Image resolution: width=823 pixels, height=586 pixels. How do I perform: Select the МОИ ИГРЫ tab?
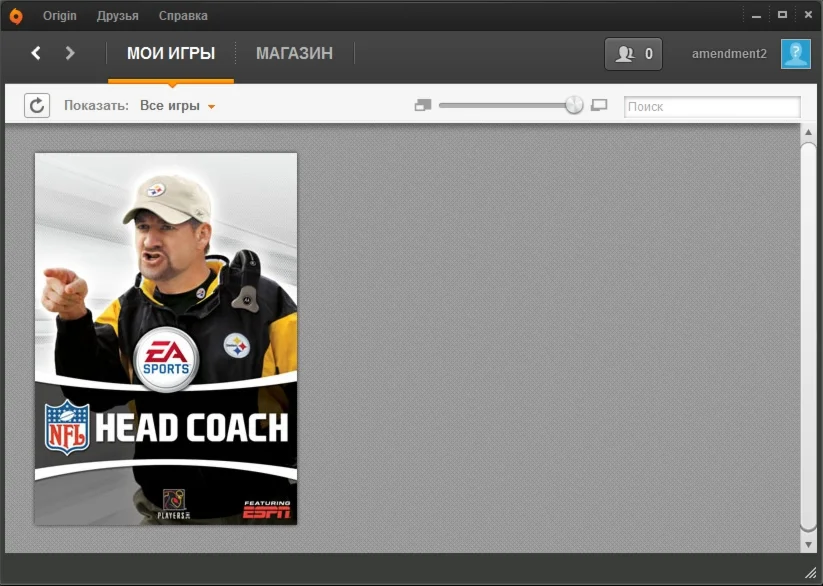[171, 54]
